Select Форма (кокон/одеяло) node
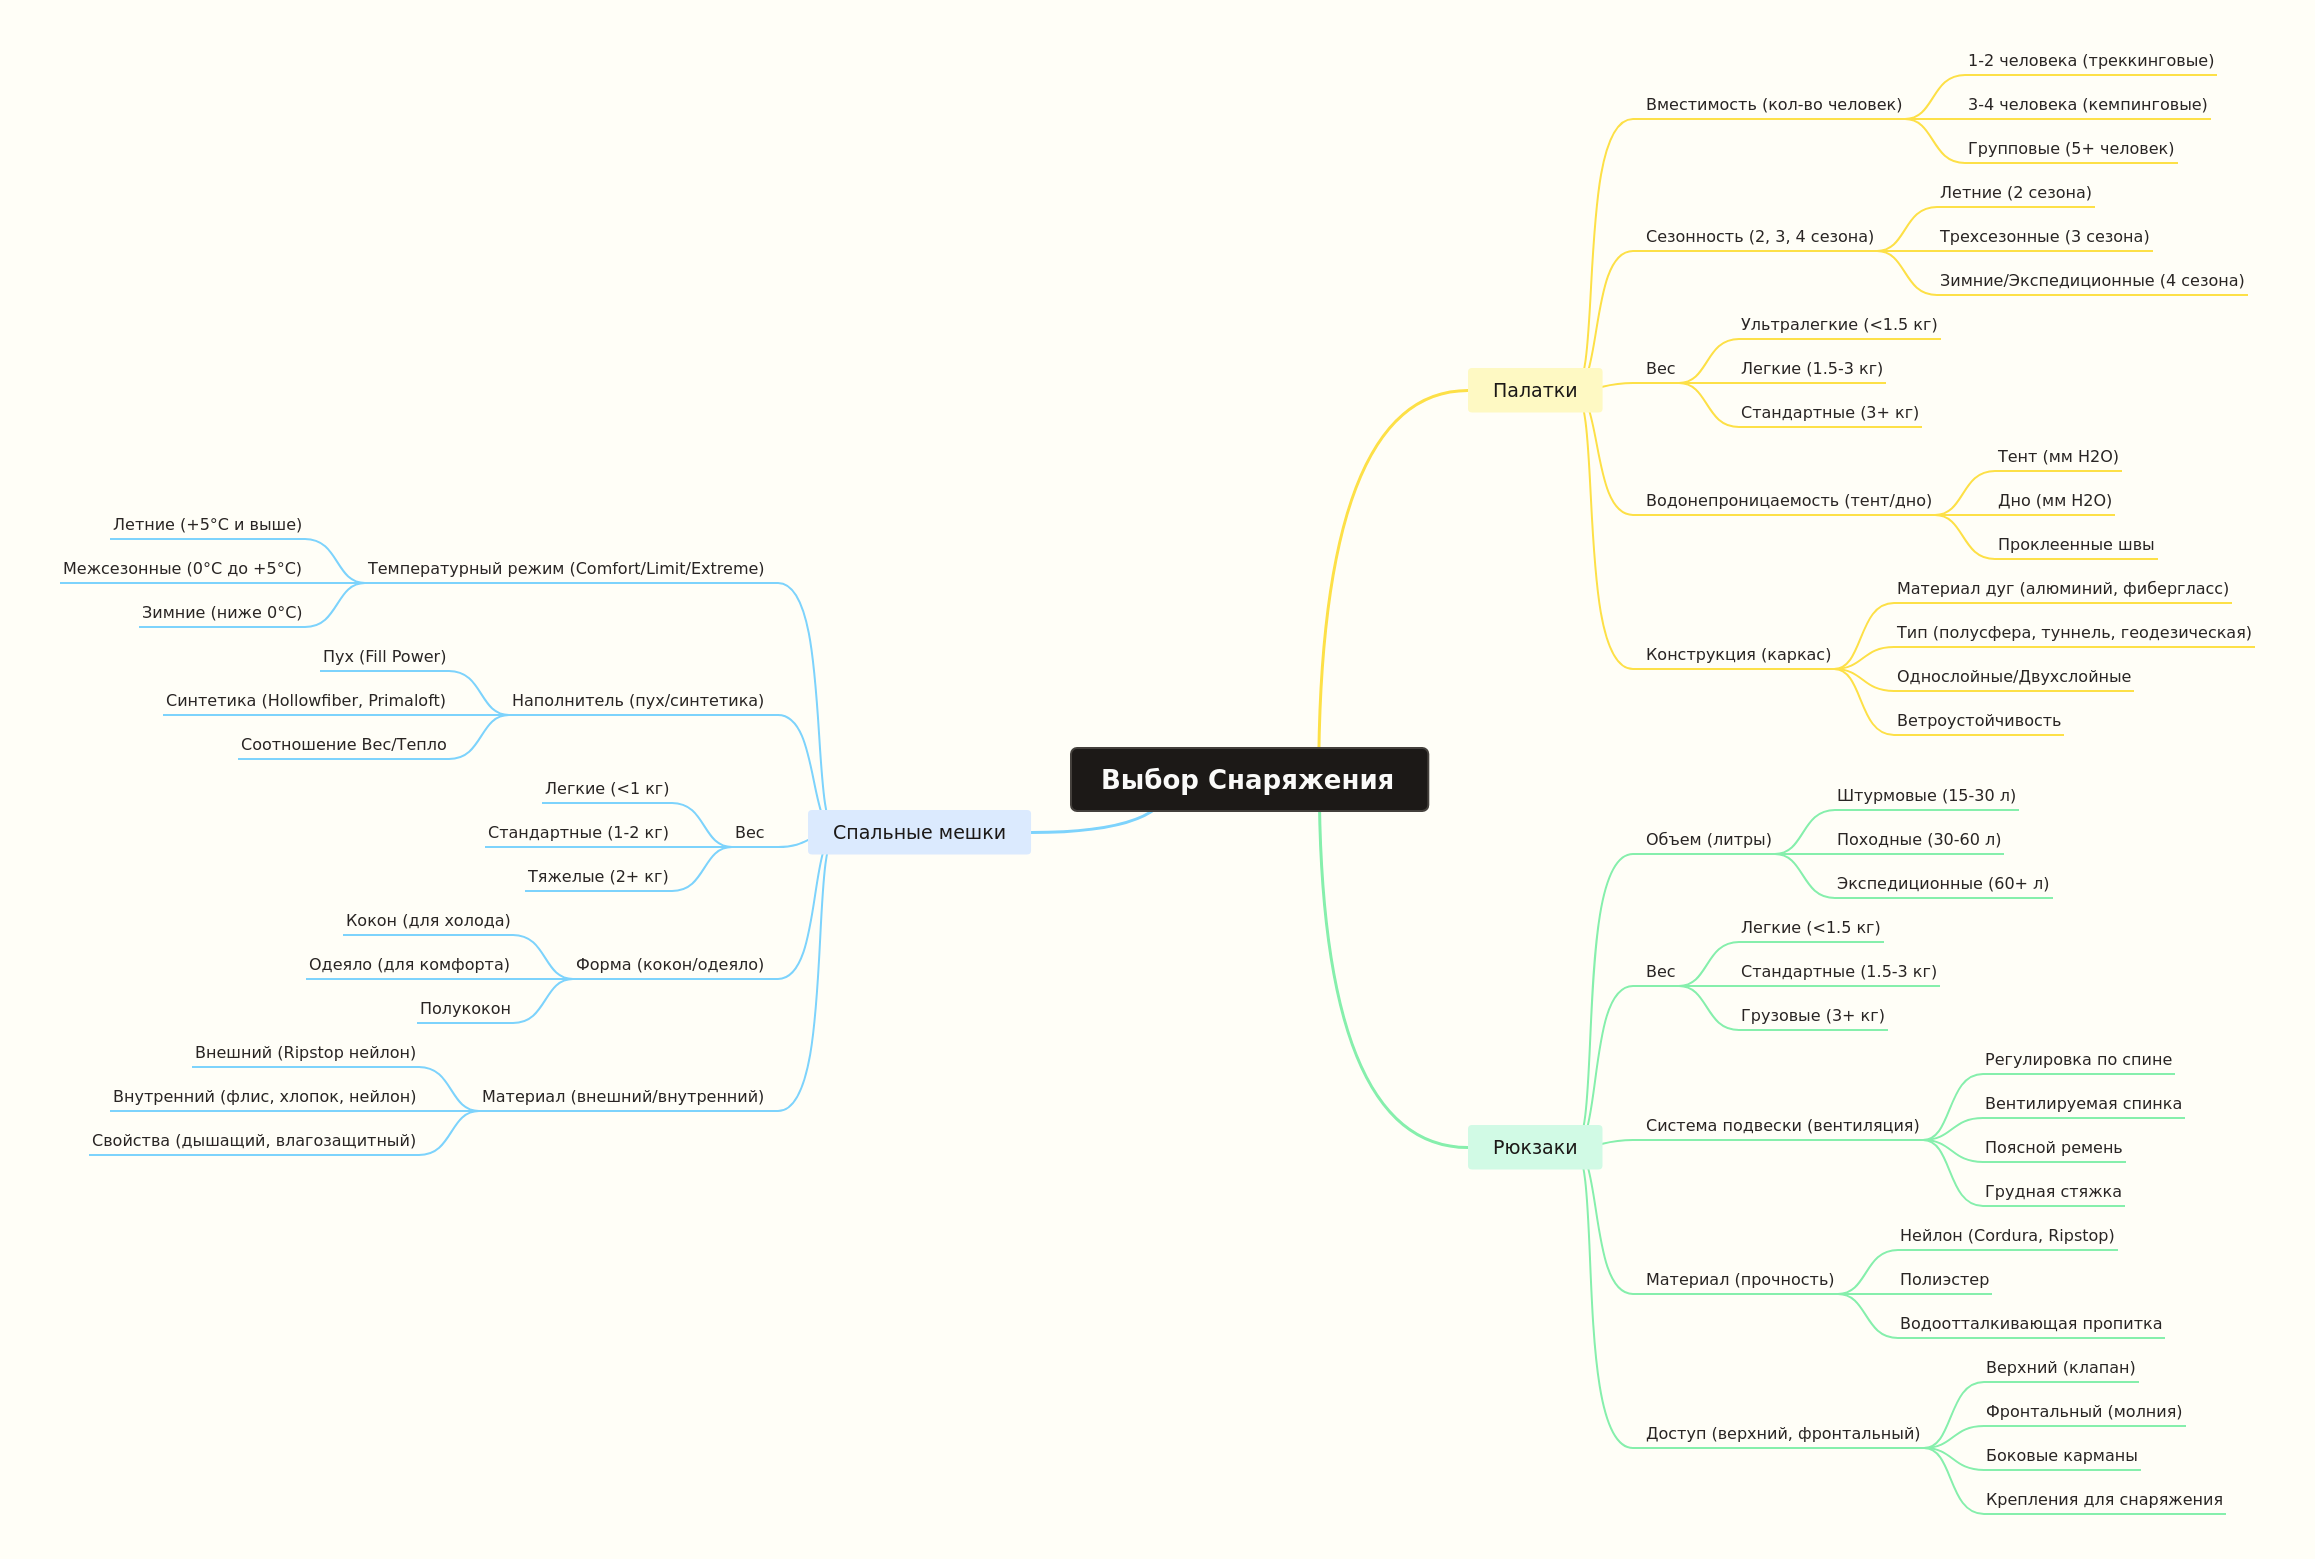 670,965
